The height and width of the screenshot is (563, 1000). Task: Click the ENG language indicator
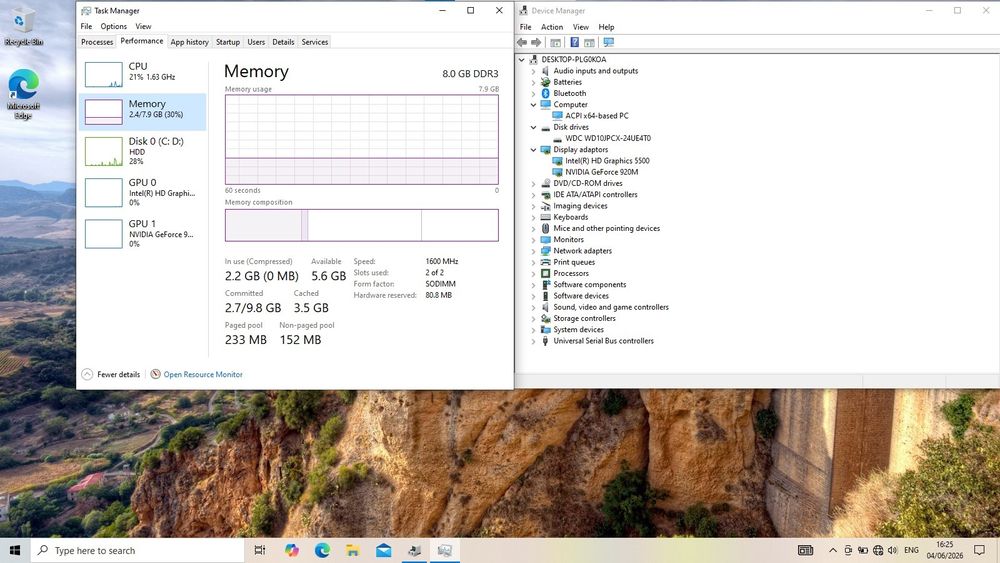(x=911, y=550)
